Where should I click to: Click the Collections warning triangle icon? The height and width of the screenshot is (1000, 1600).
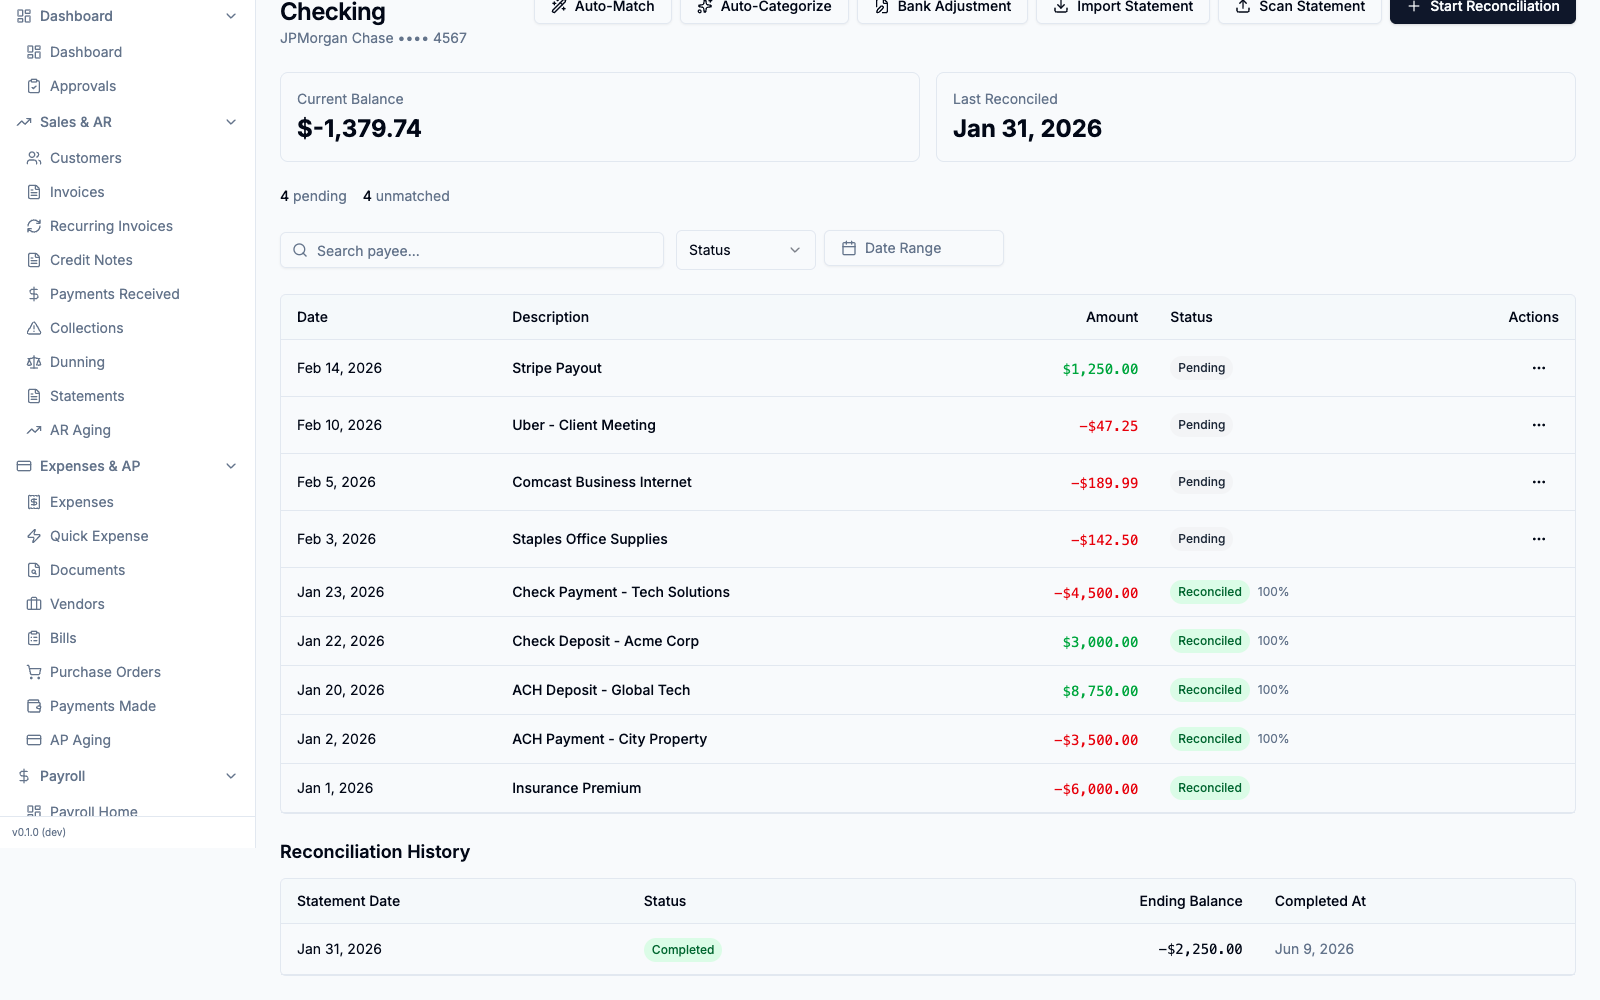[34, 328]
